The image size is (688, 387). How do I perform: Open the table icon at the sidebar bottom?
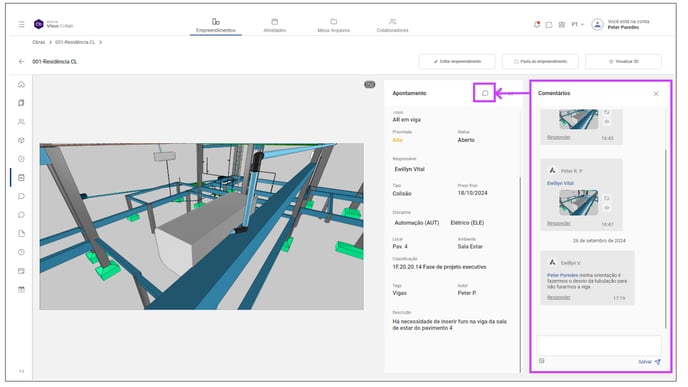[x=21, y=290]
